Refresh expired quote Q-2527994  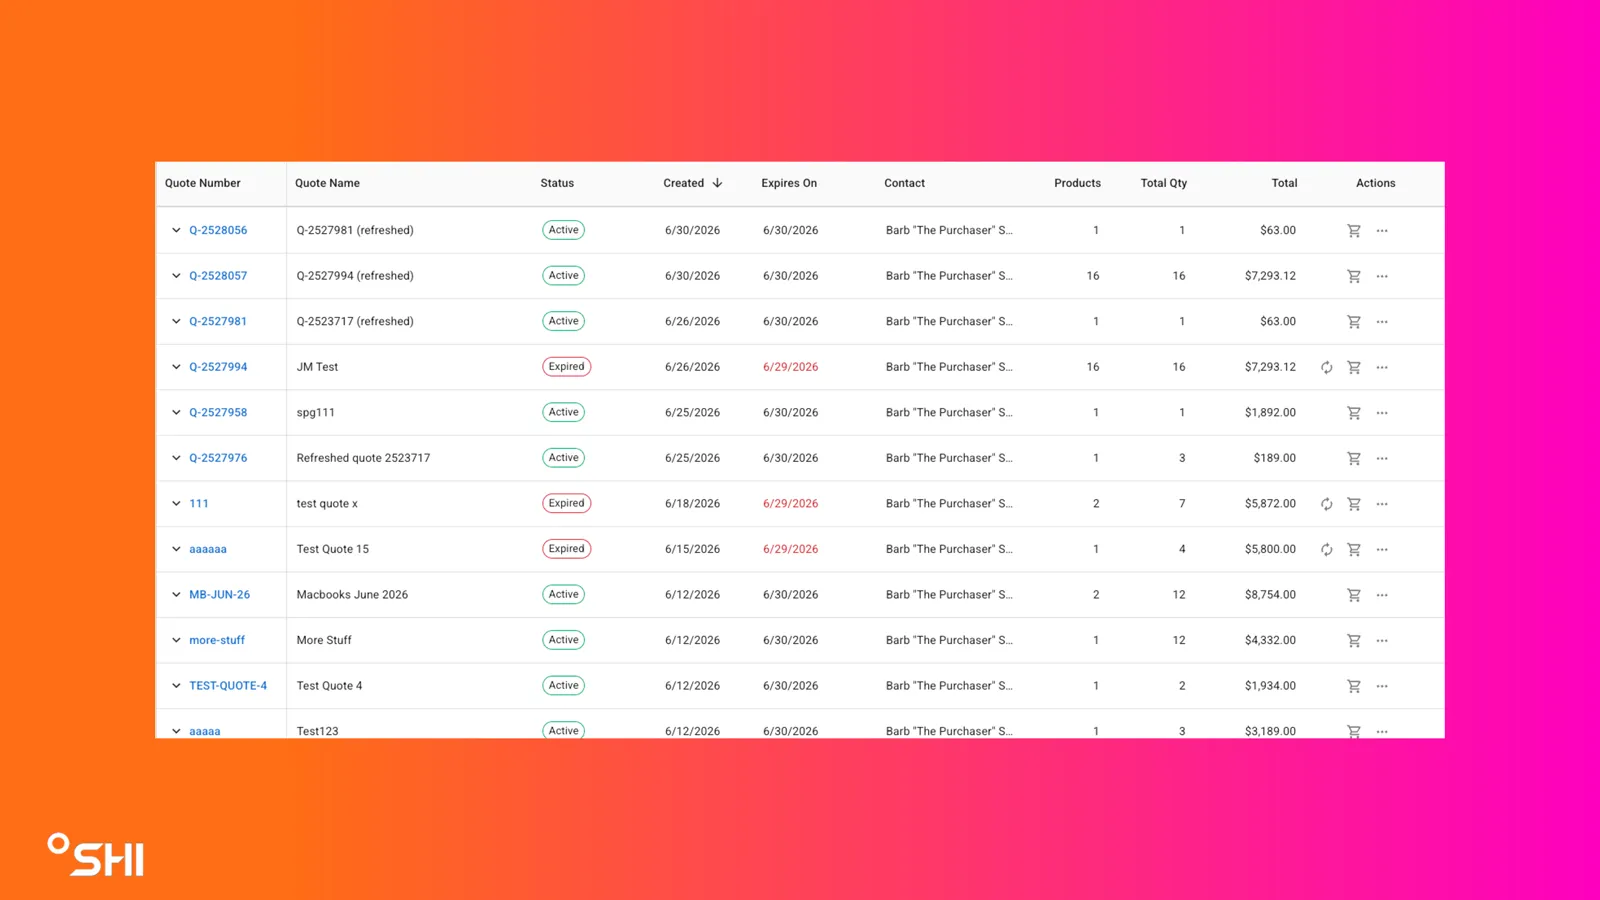[x=1326, y=367]
